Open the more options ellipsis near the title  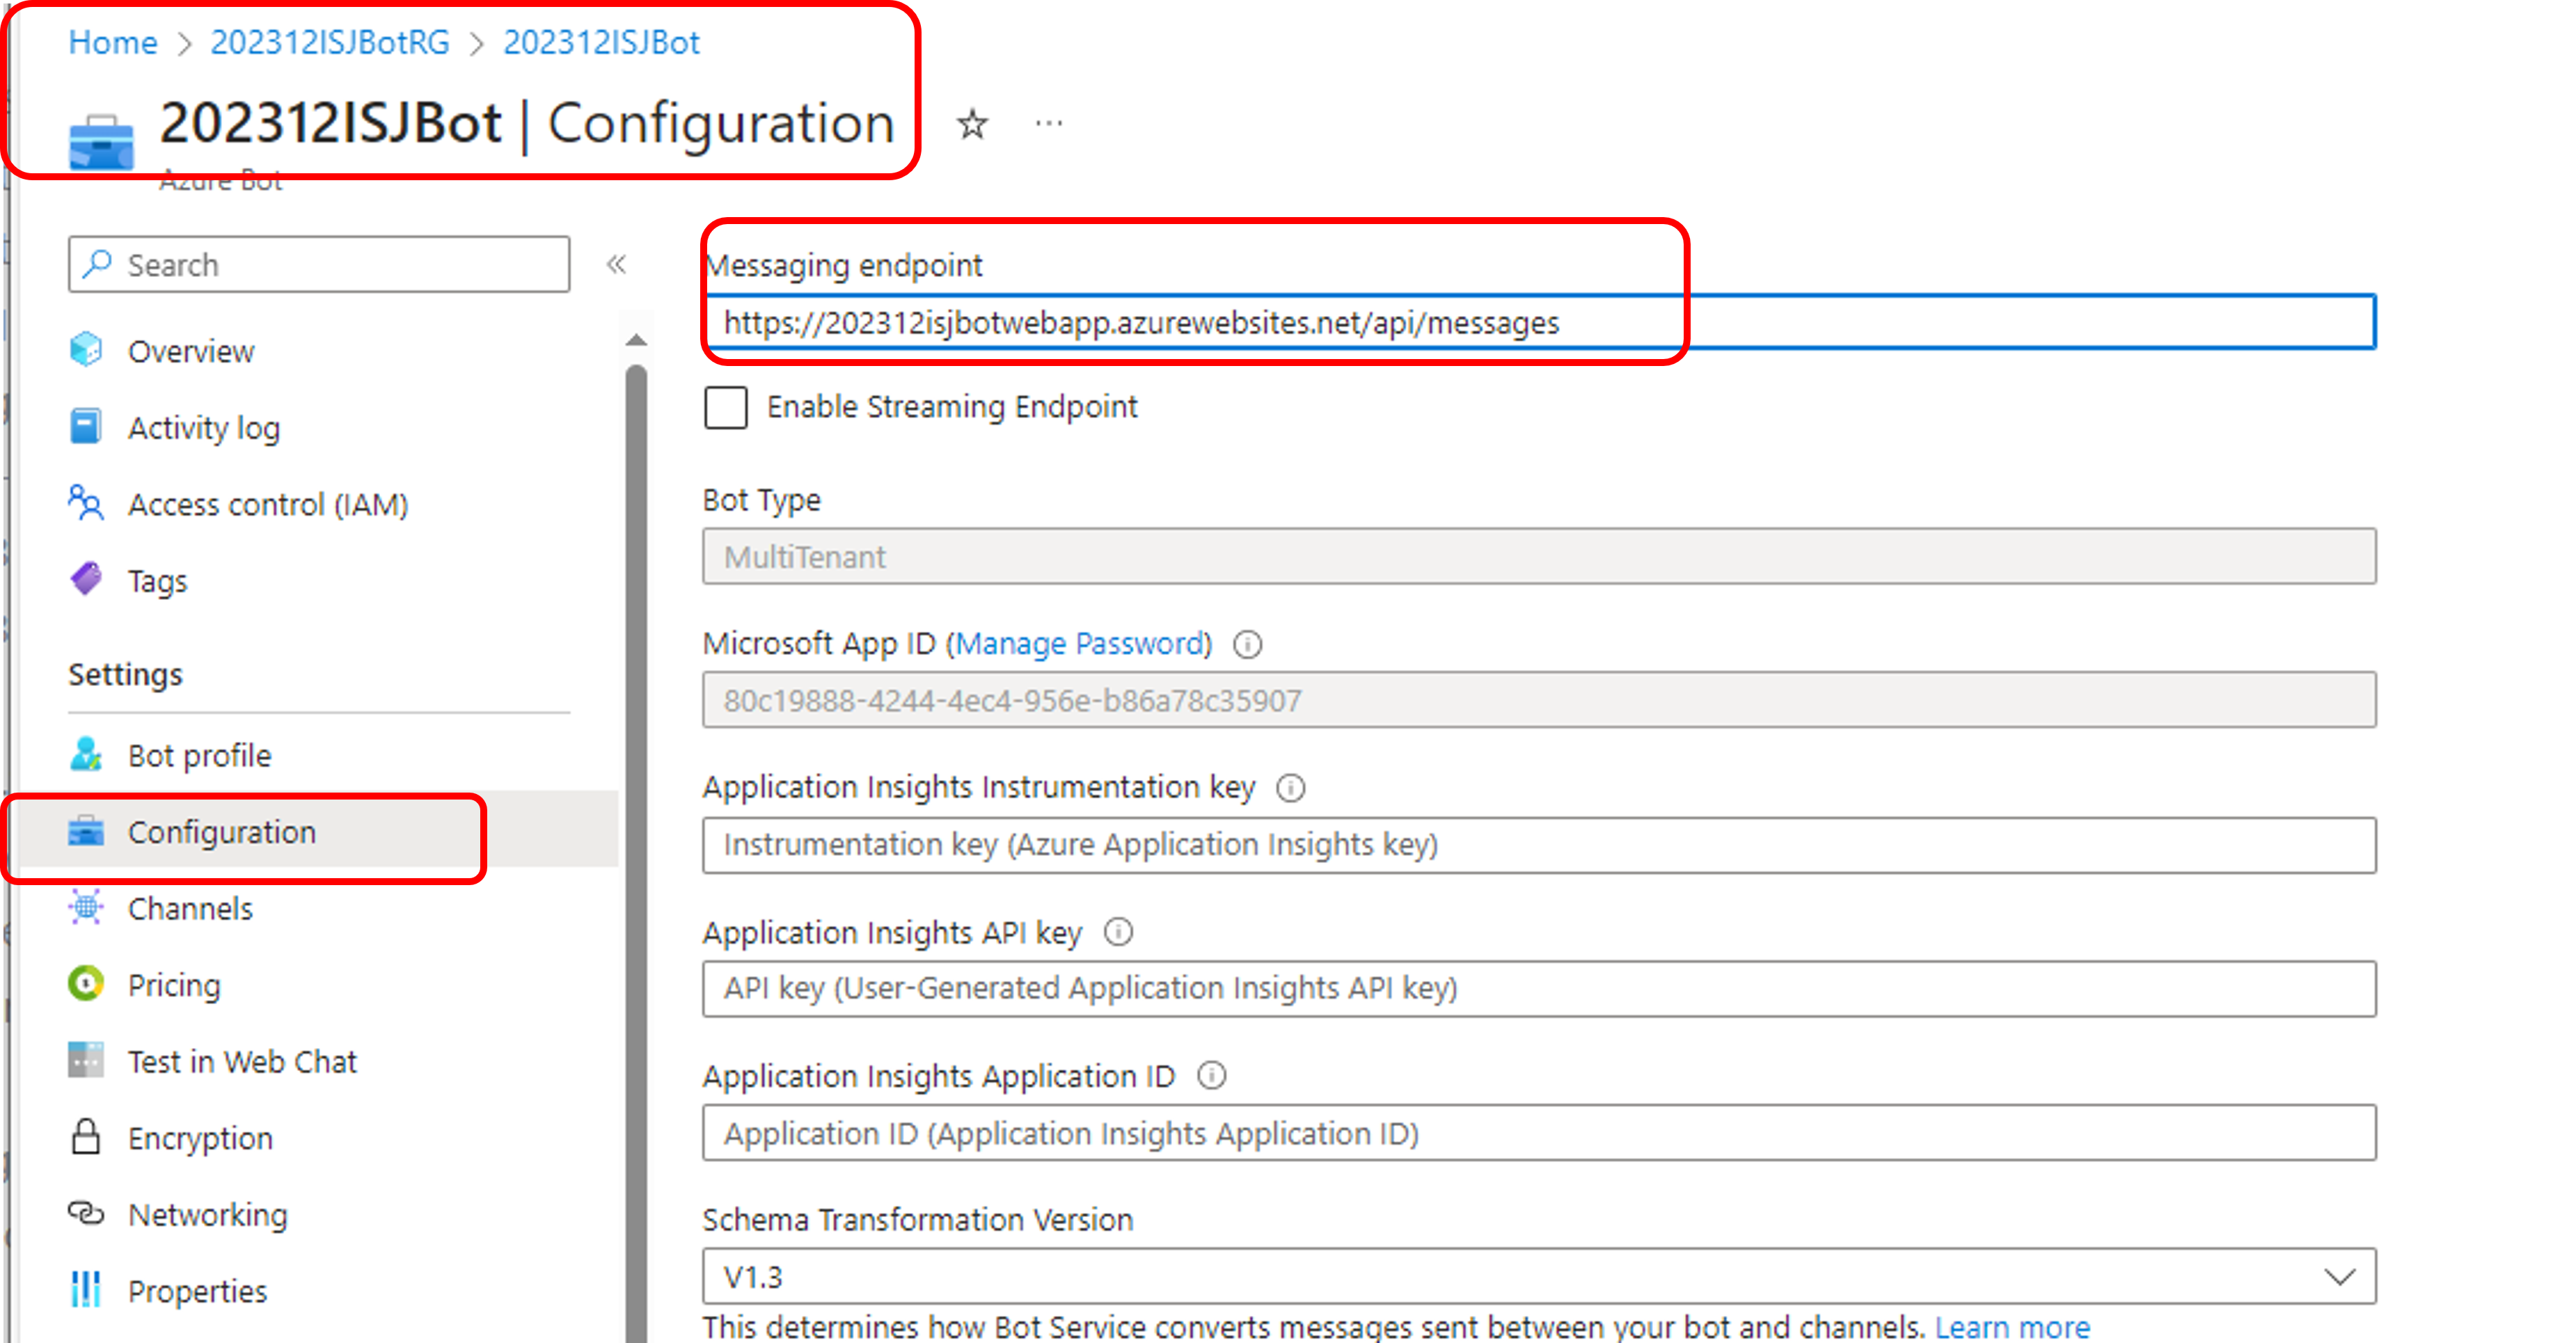click(x=1048, y=124)
